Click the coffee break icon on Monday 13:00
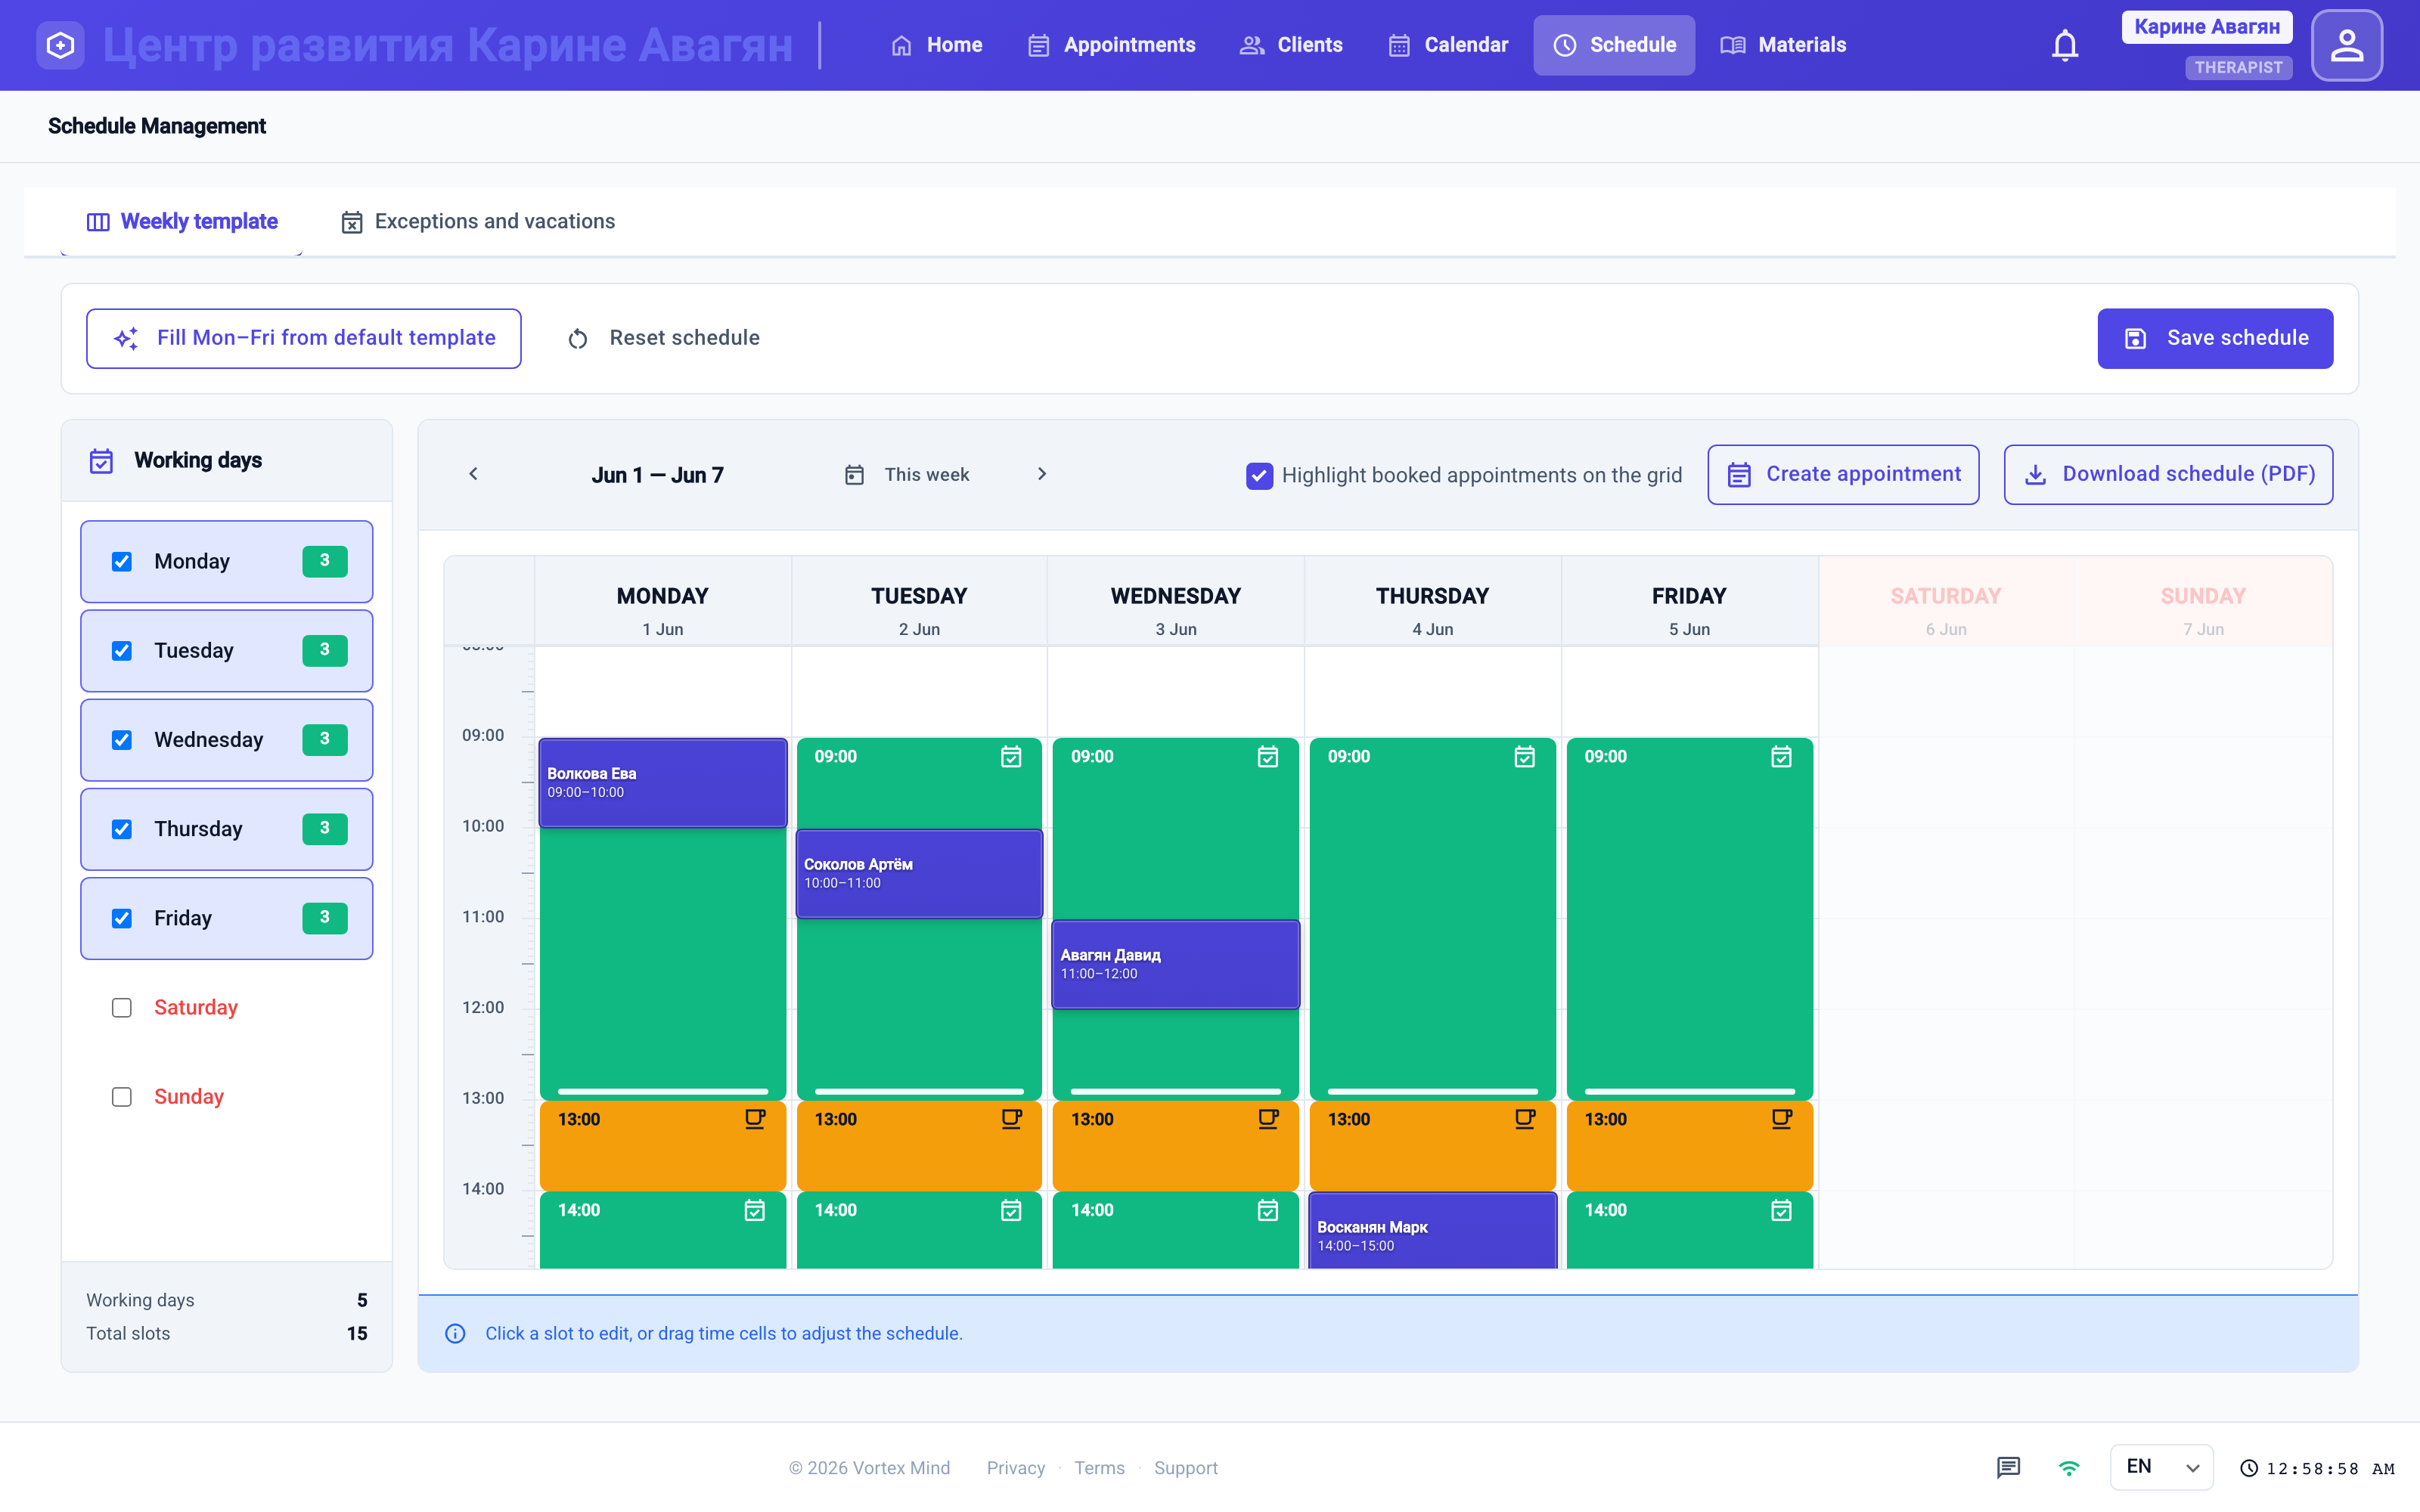This screenshot has height=1512, width=2420. (x=755, y=1119)
